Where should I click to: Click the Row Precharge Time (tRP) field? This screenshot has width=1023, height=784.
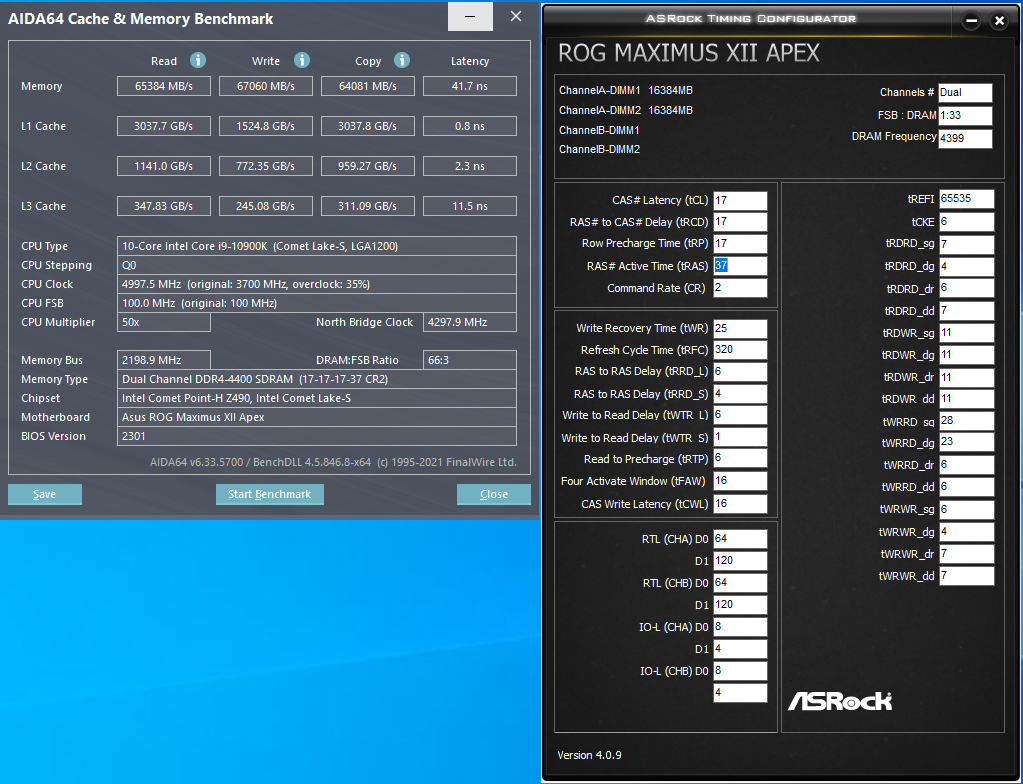(740, 244)
